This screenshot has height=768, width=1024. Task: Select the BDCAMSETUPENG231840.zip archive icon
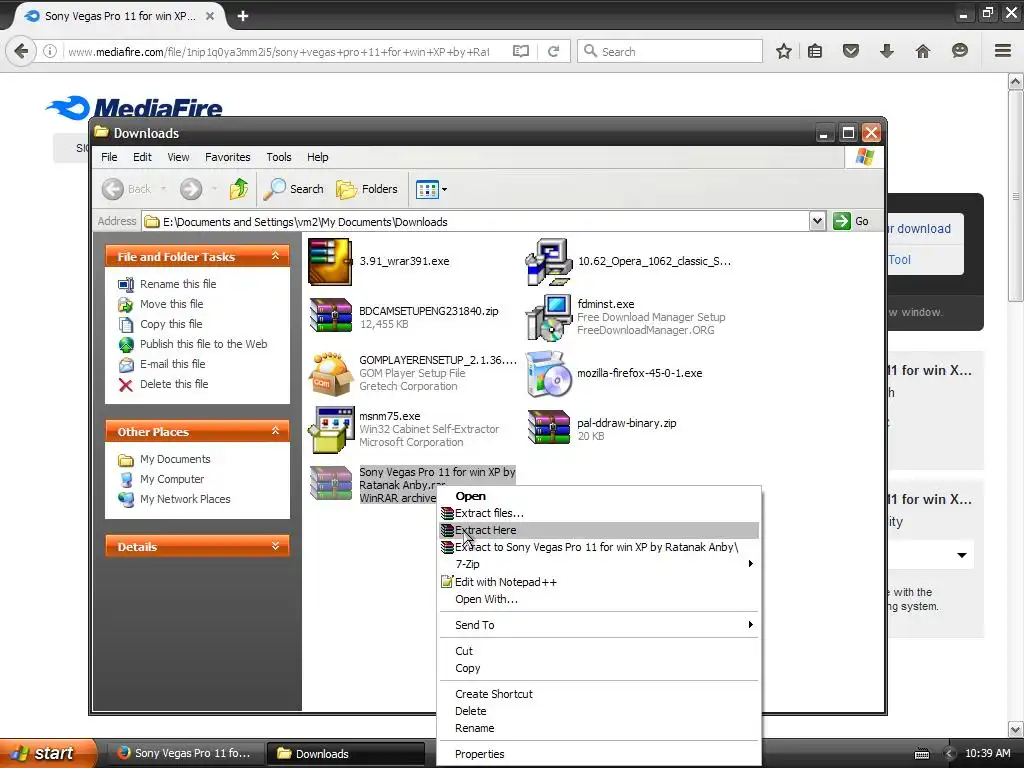tap(331, 316)
